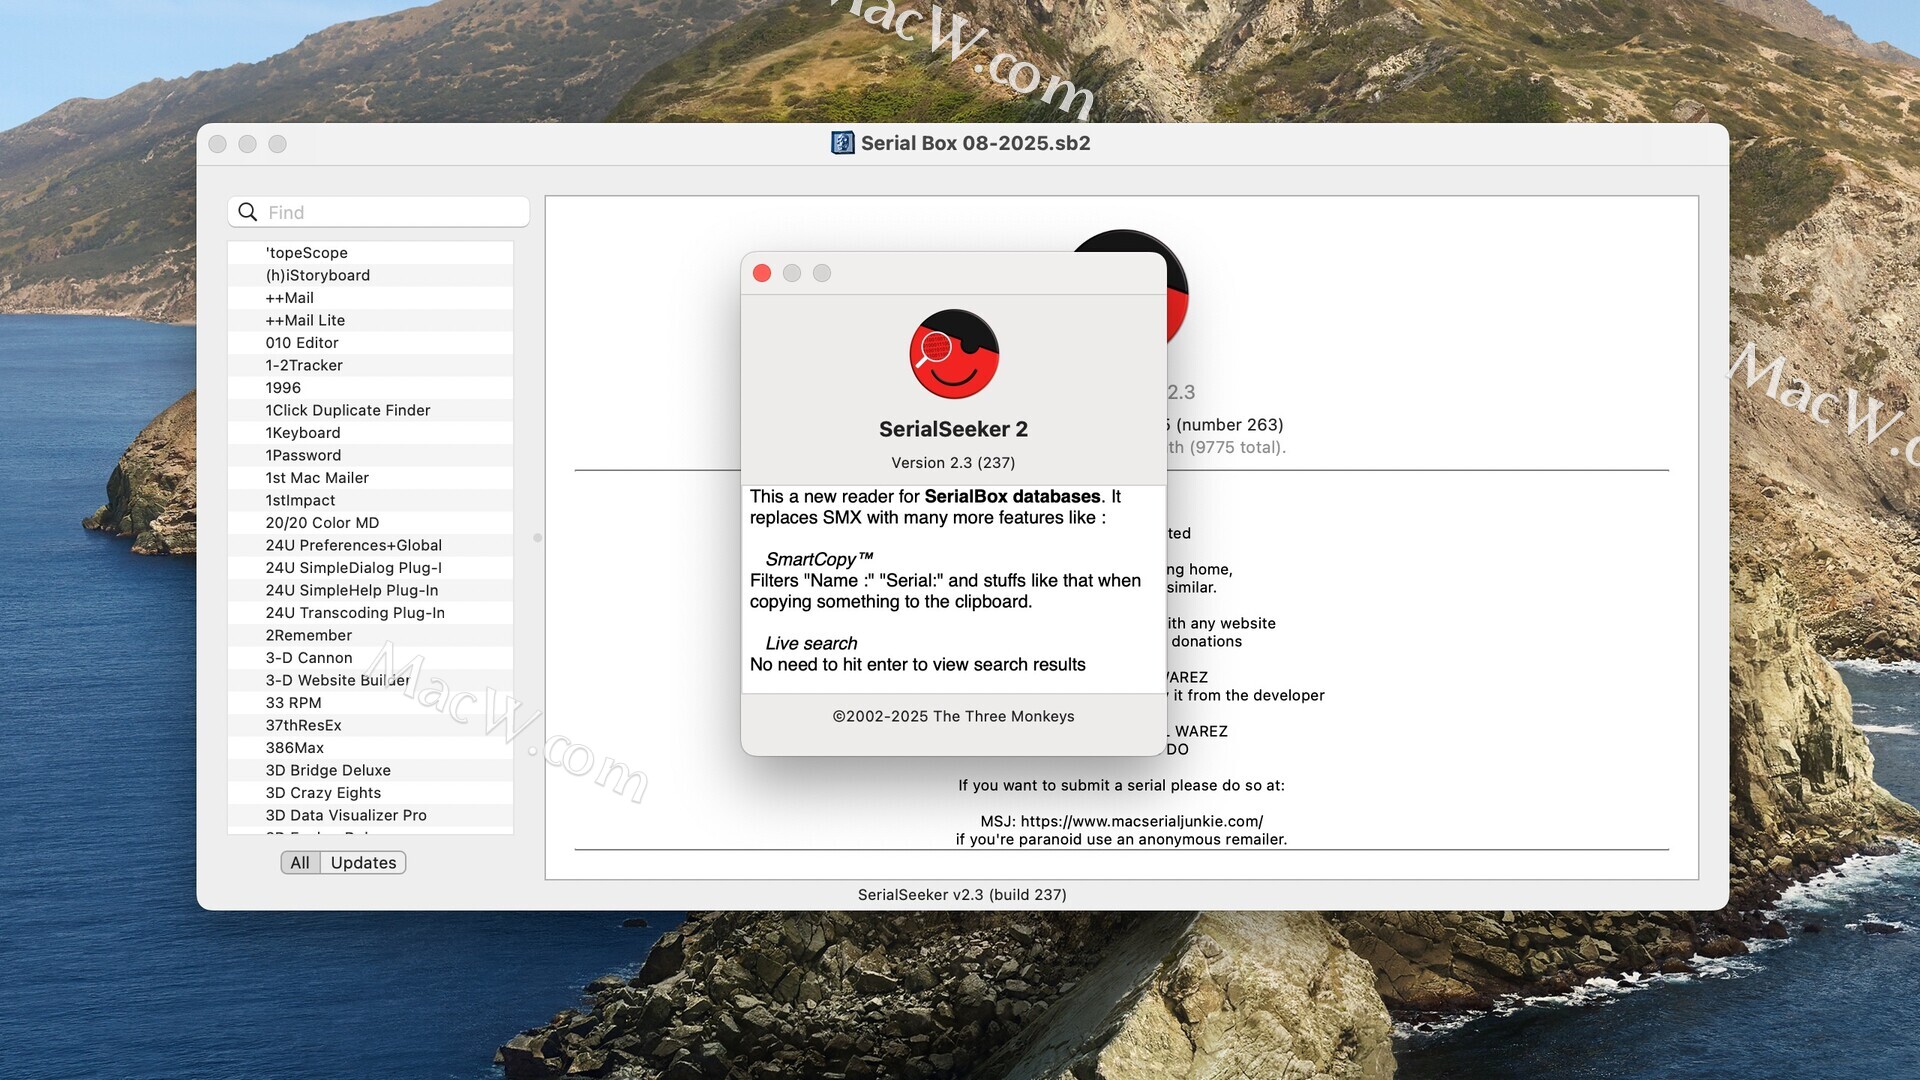The image size is (1920, 1080).
Task: Select 3D Data Visualizer Pro entry
Action: point(371,815)
